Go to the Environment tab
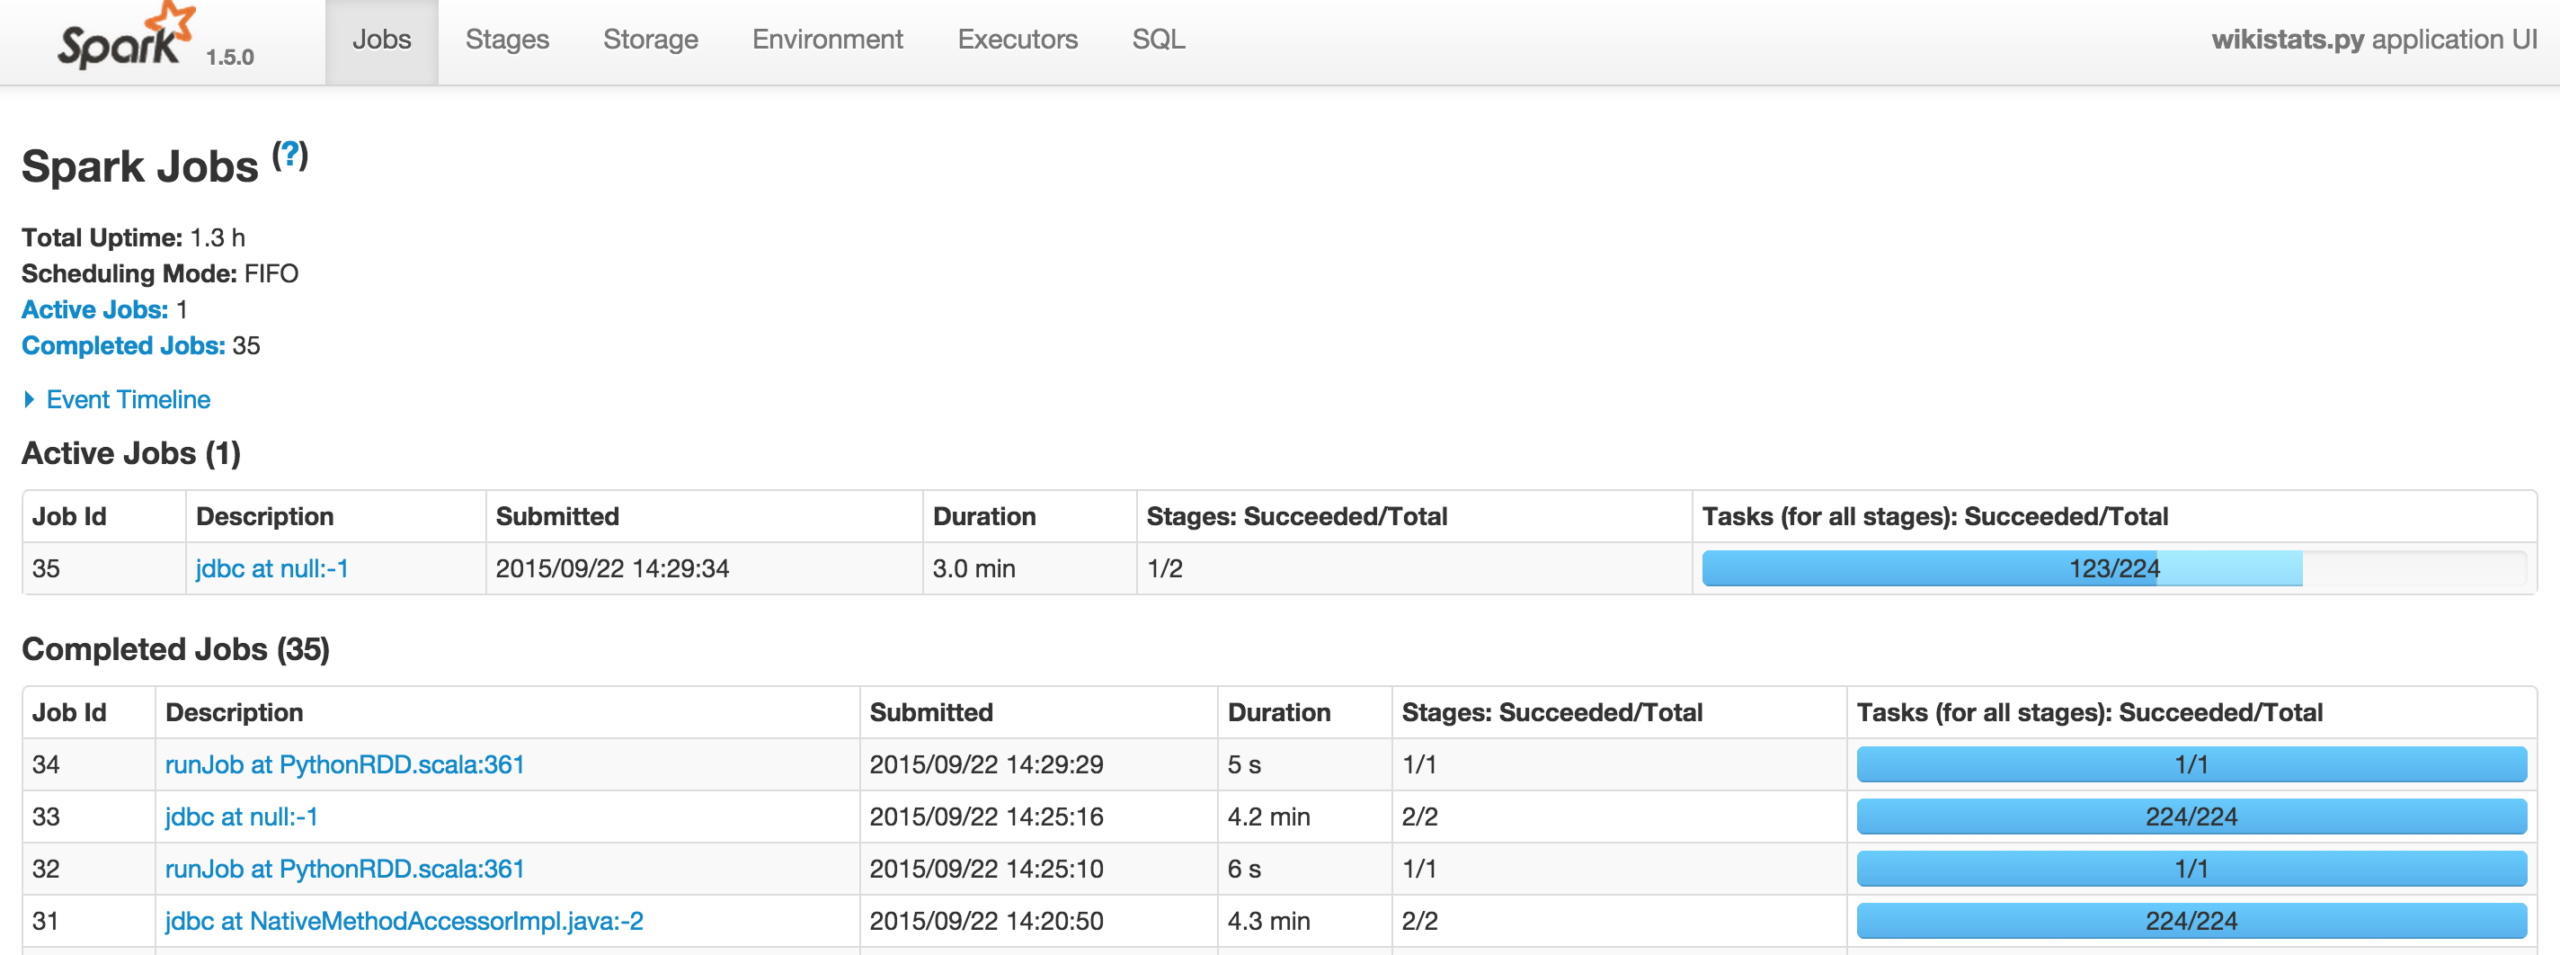Viewport: 2560px width, 955px height. tap(827, 40)
